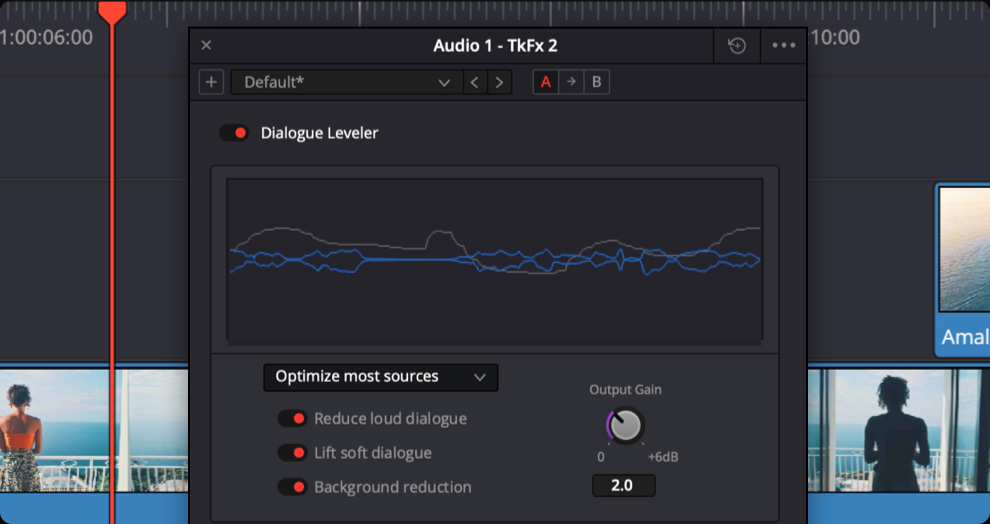Disable the Dialogue Leveler effect toggle
990x524 pixels.
tap(235, 133)
